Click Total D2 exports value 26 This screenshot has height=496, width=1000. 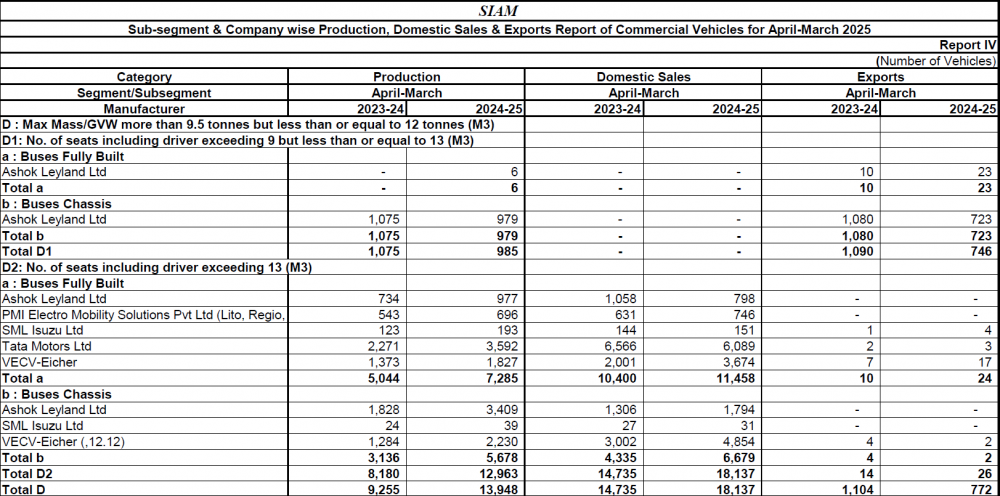coord(985,473)
